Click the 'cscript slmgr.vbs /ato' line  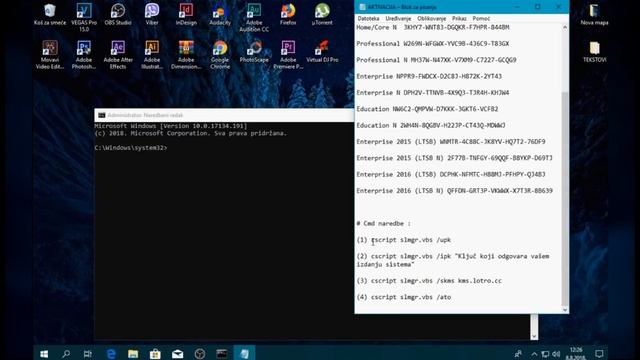(x=411, y=297)
